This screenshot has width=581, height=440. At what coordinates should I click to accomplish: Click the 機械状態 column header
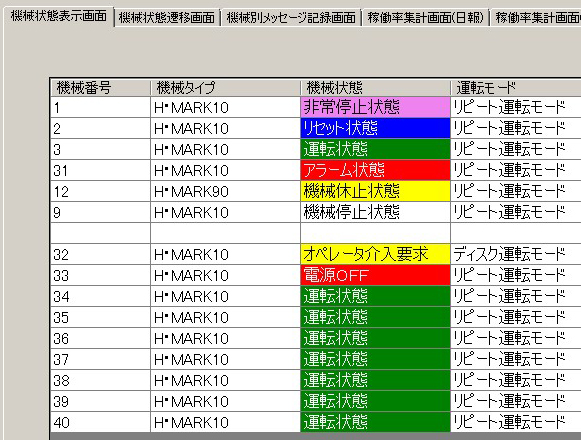click(375, 88)
